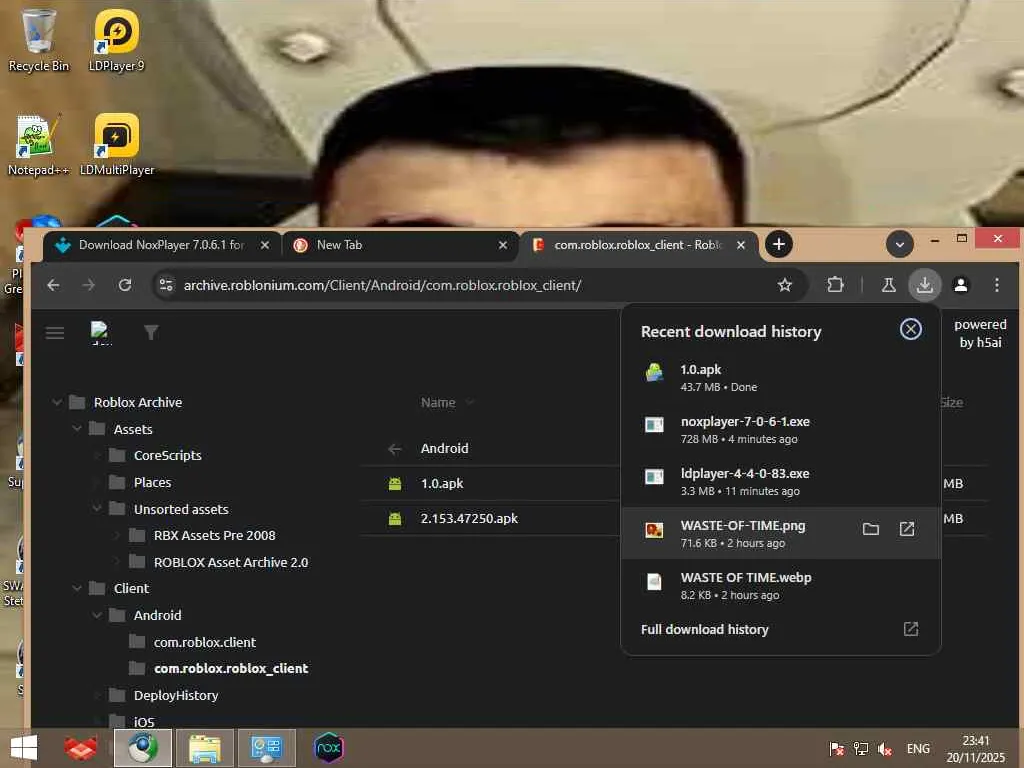
Task: Close the Recent download history popup
Action: pos(910,329)
